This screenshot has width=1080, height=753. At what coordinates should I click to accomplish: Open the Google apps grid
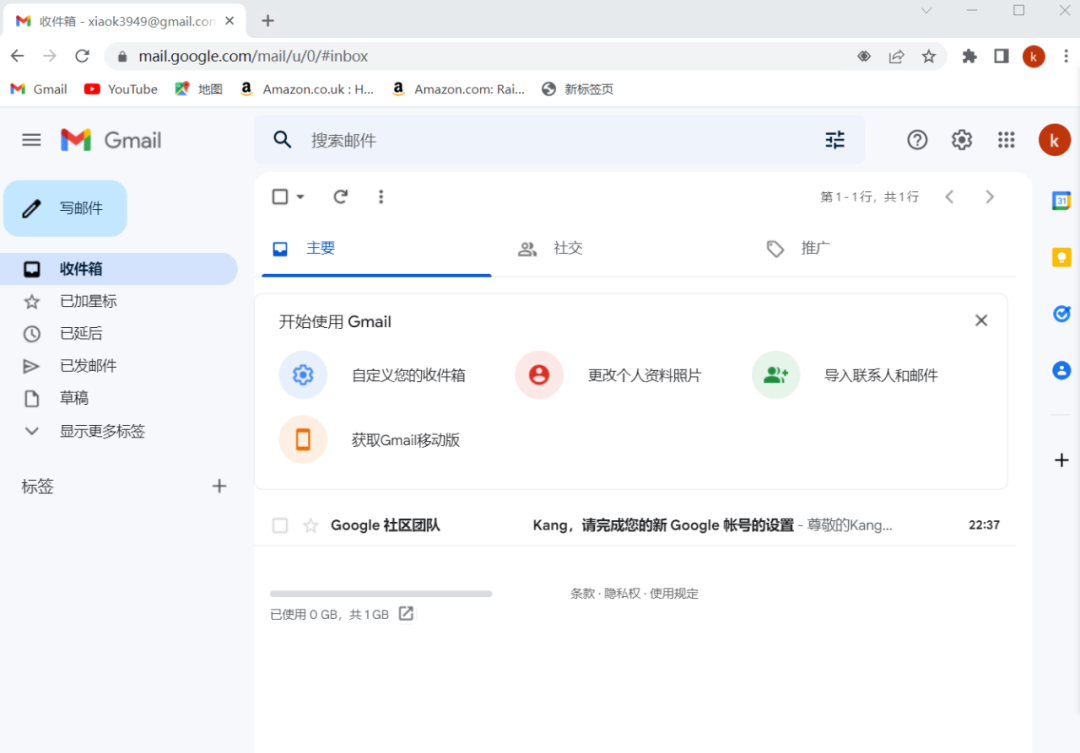pos(1006,140)
